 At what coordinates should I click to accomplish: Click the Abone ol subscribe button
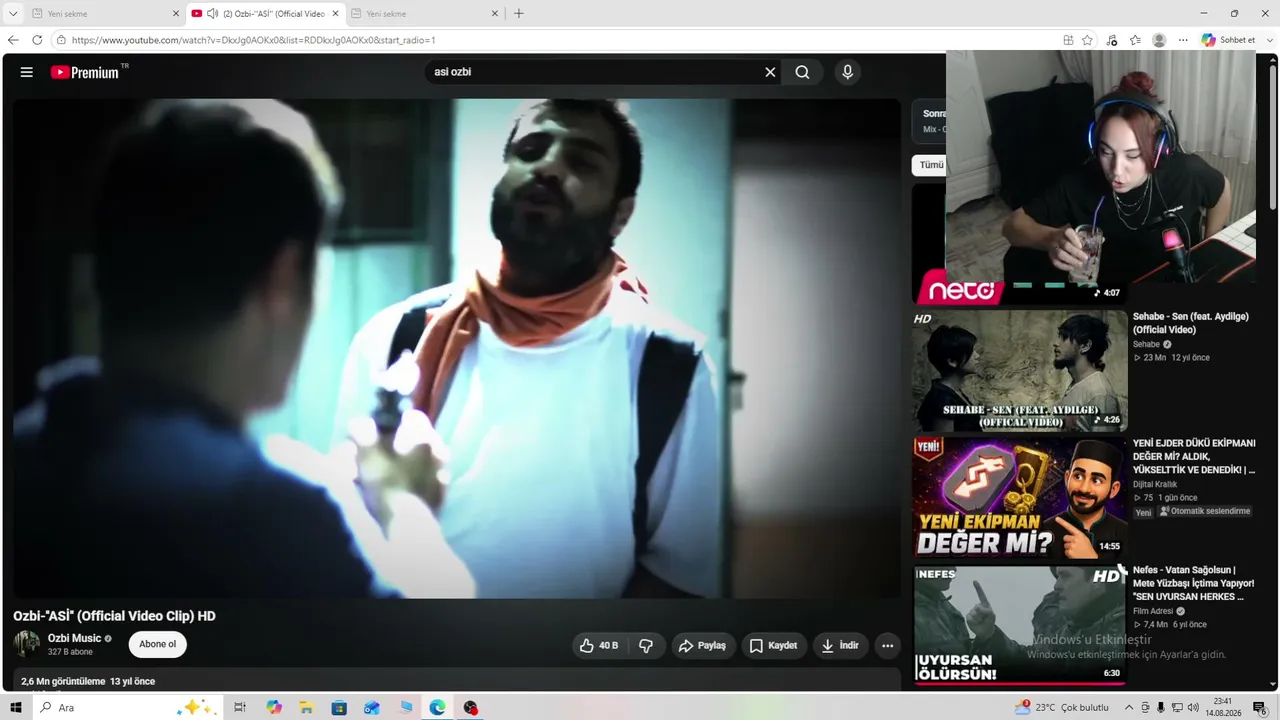pos(157,644)
